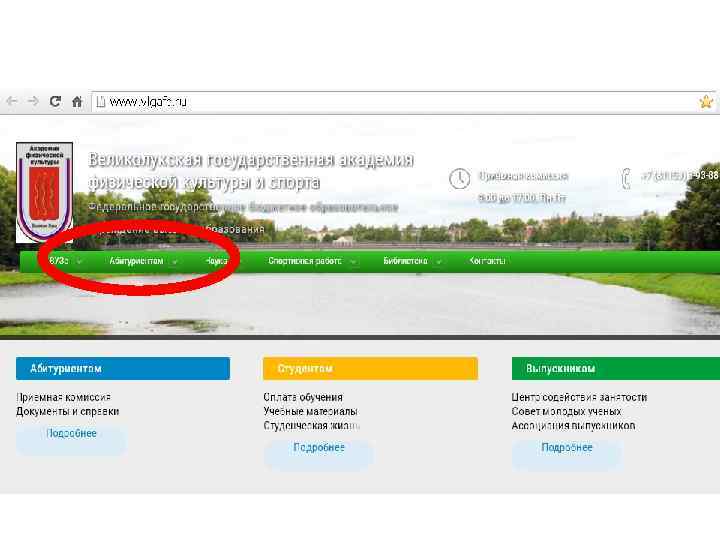Open the Оплата обучения link
Image resolution: width=720 pixels, height=540 pixels.
[303, 397]
